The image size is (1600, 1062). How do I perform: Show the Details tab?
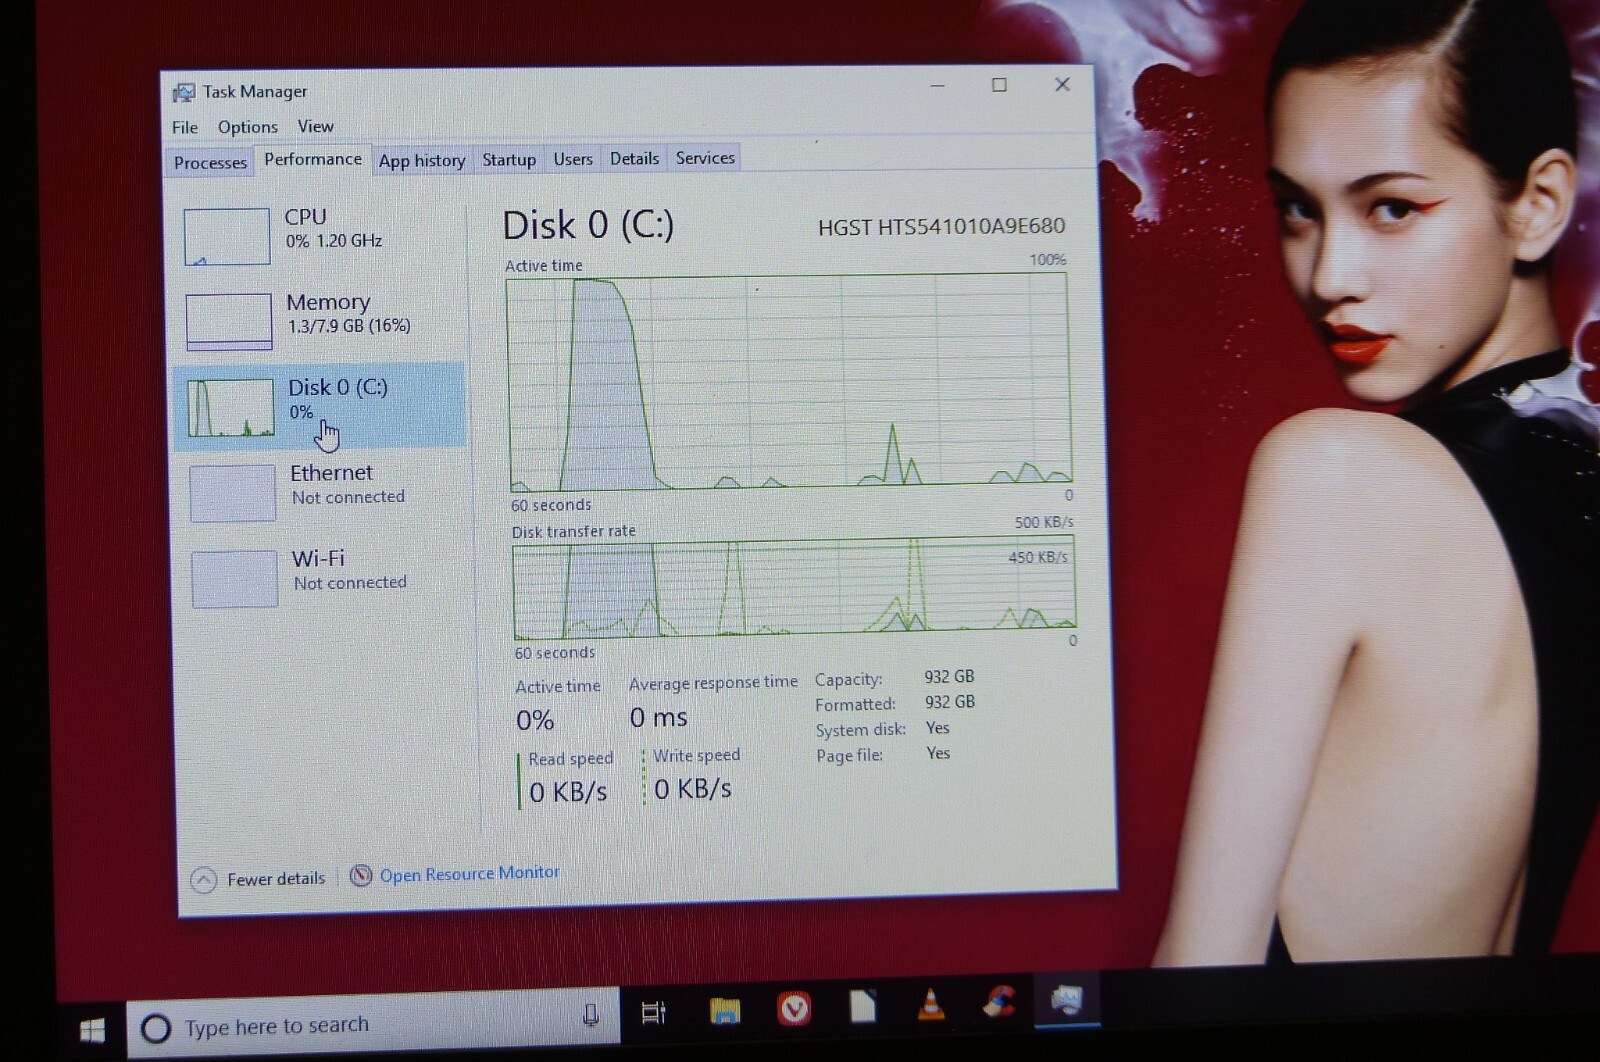pos(634,158)
